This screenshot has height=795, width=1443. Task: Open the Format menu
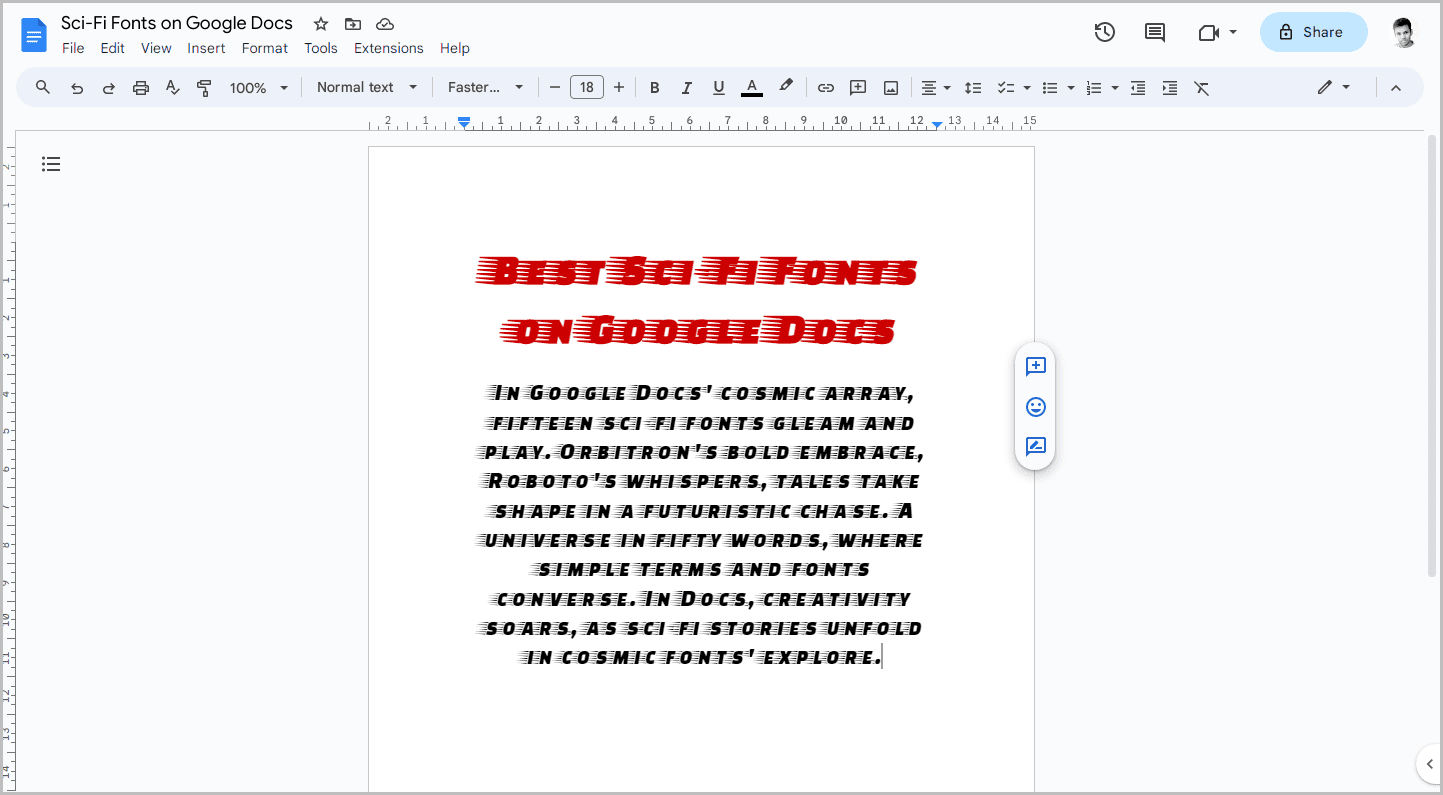264,48
